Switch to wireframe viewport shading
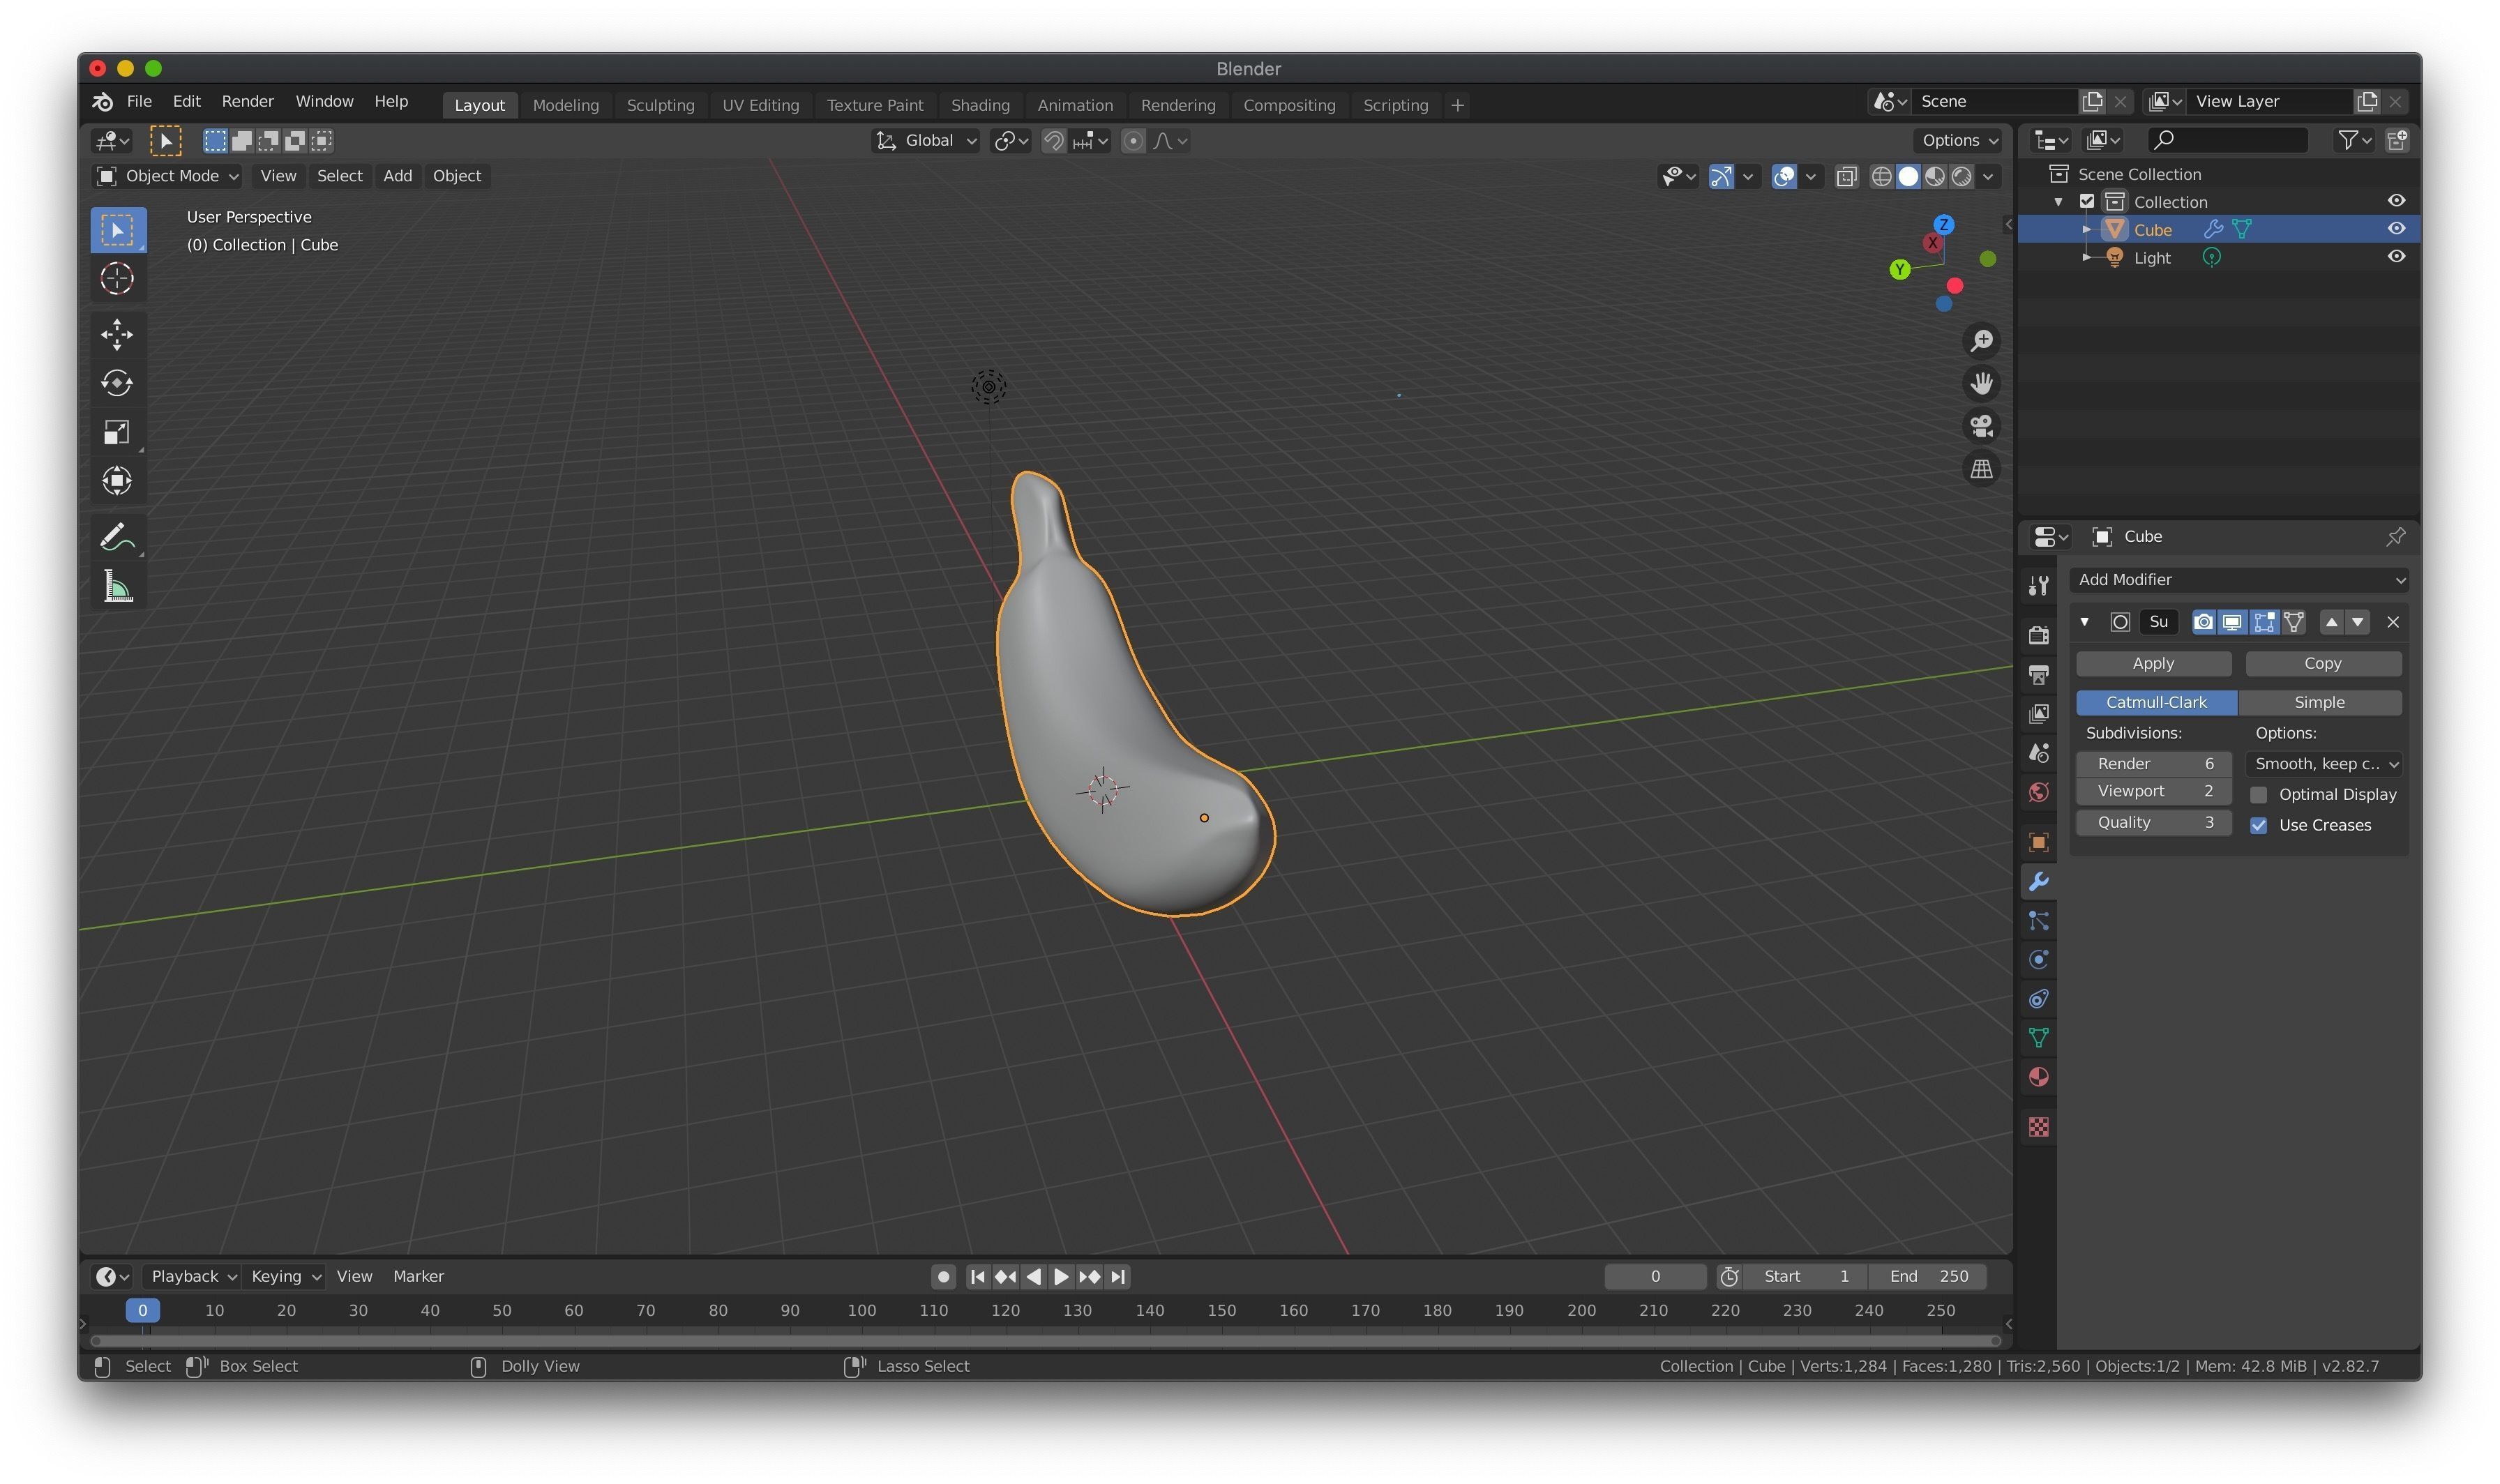 pos(1881,177)
